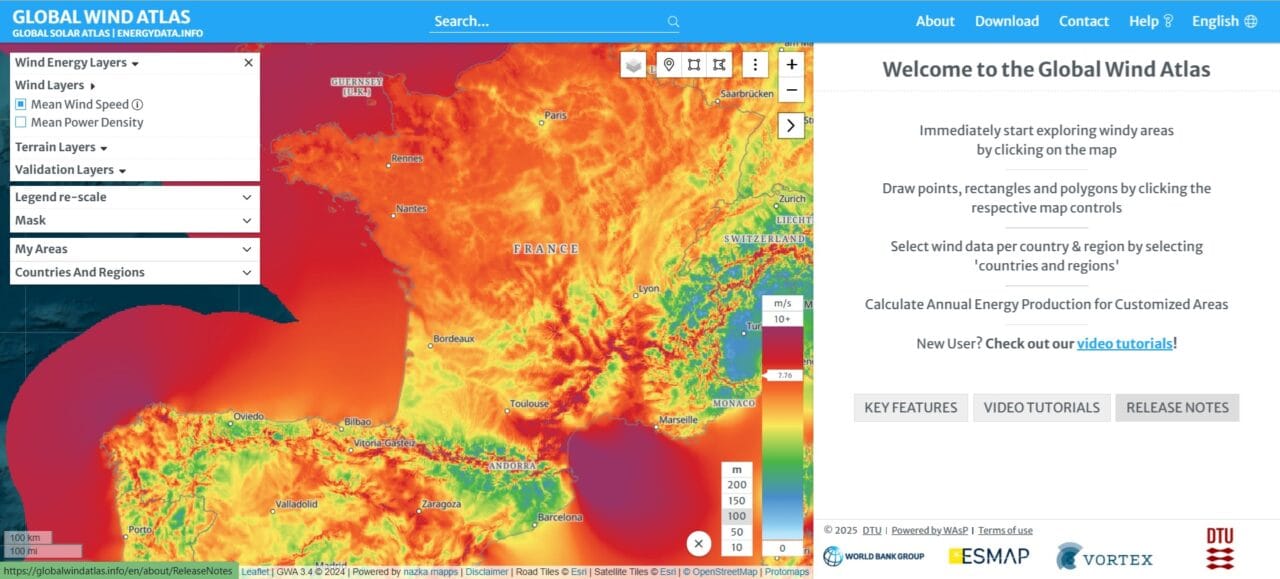Viewport: 1280px width, 579px height.
Task: Open the Download menu
Action: pyautogui.click(x=1006, y=20)
